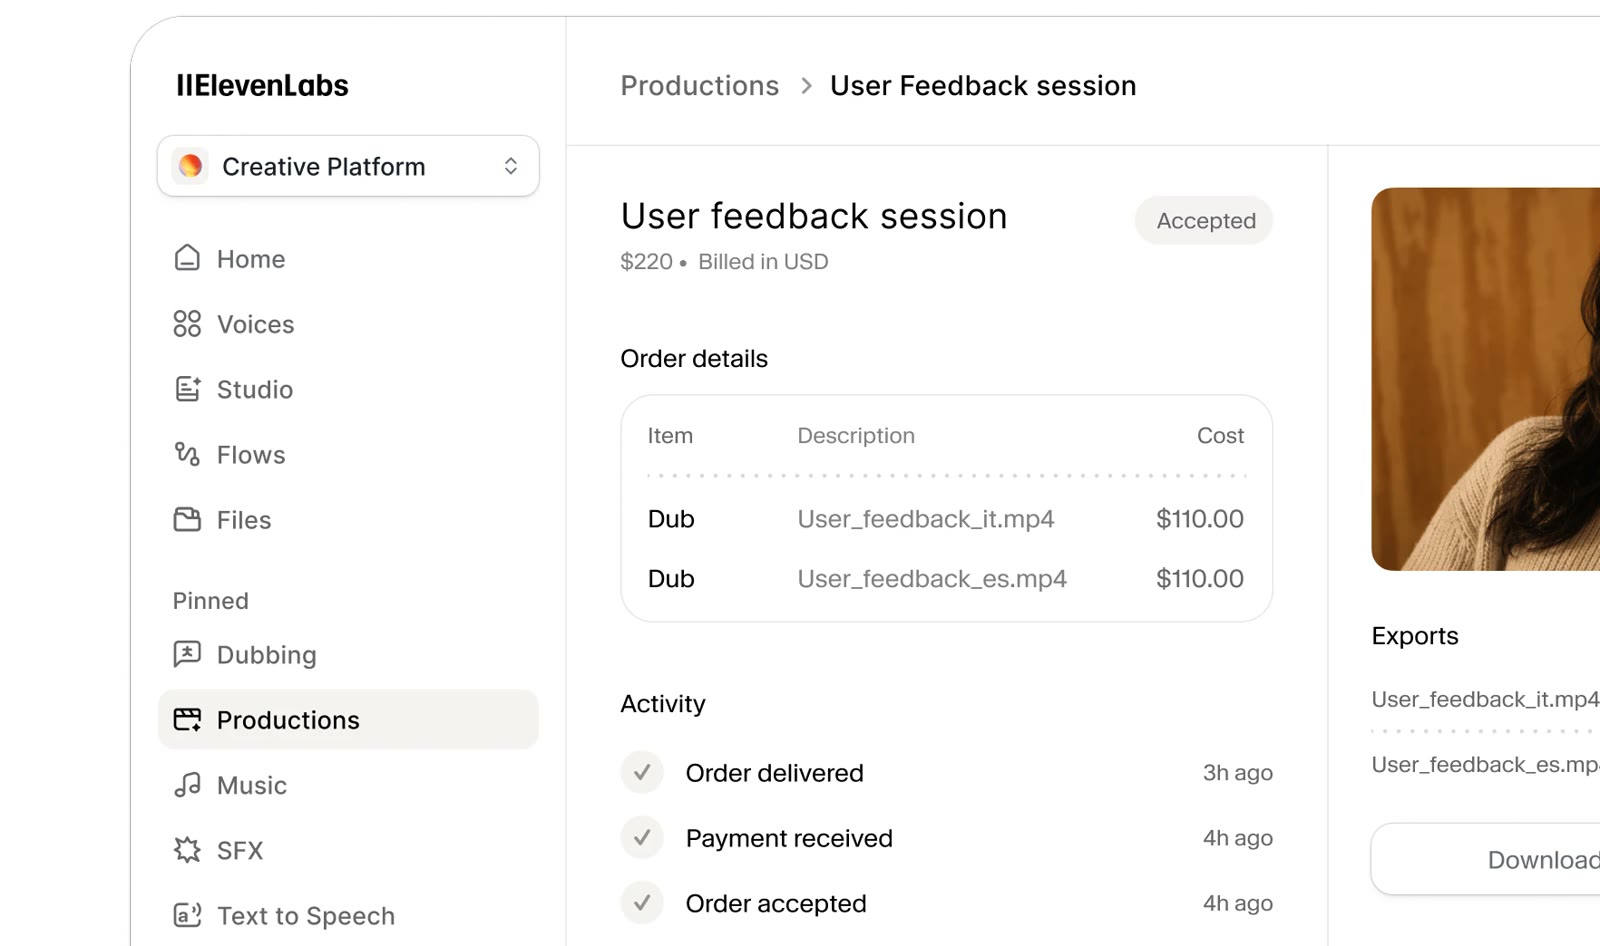Click the Voices four-circles icon
This screenshot has height=946, width=1600.
[187, 323]
